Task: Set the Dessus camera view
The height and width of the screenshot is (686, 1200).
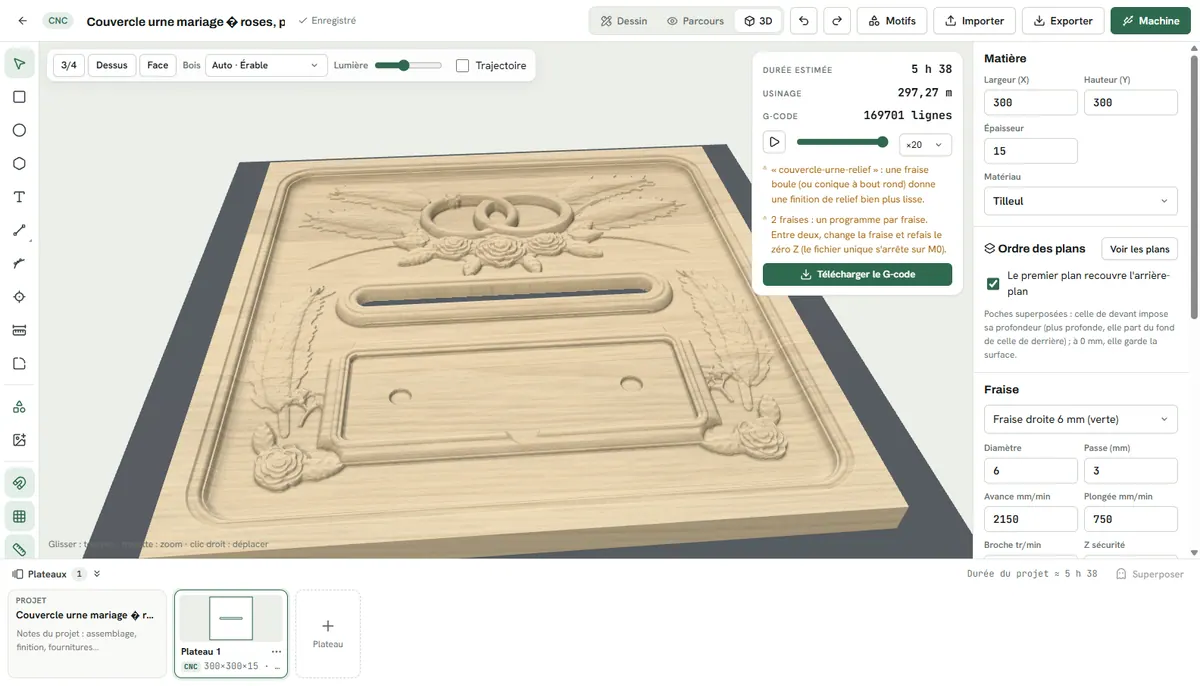Action: tap(112, 65)
